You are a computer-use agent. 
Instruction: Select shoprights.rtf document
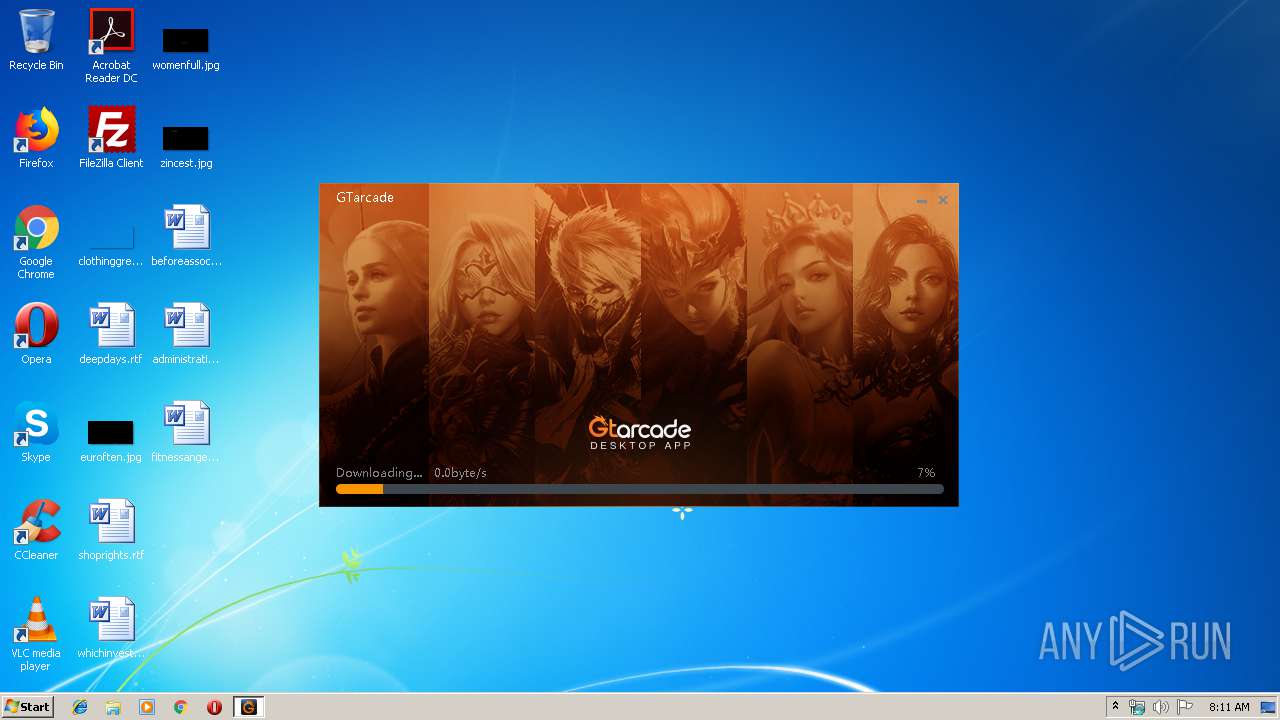[x=111, y=530]
